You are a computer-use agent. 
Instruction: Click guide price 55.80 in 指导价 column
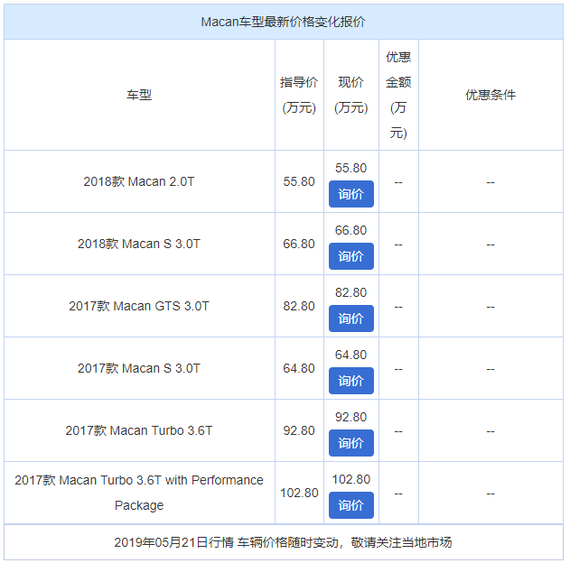[x=299, y=181]
